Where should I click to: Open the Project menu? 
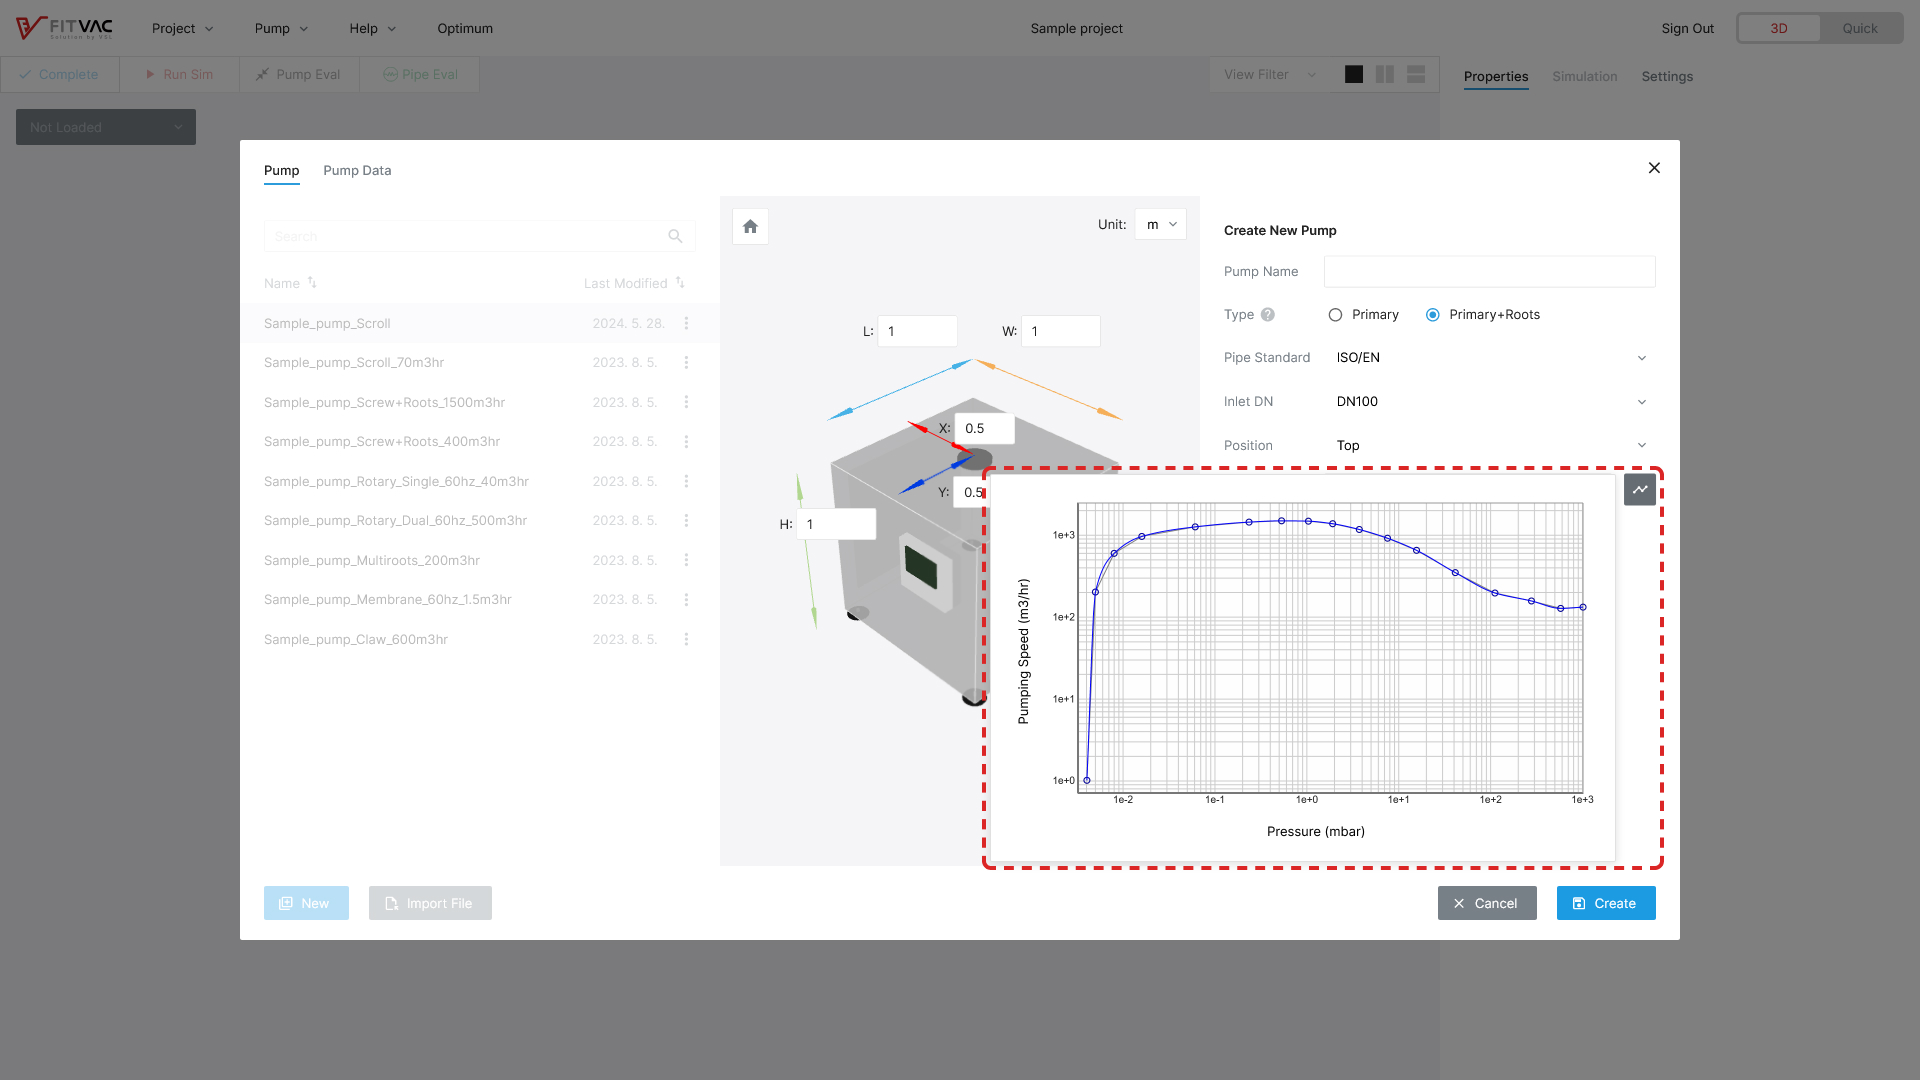(x=183, y=28)
